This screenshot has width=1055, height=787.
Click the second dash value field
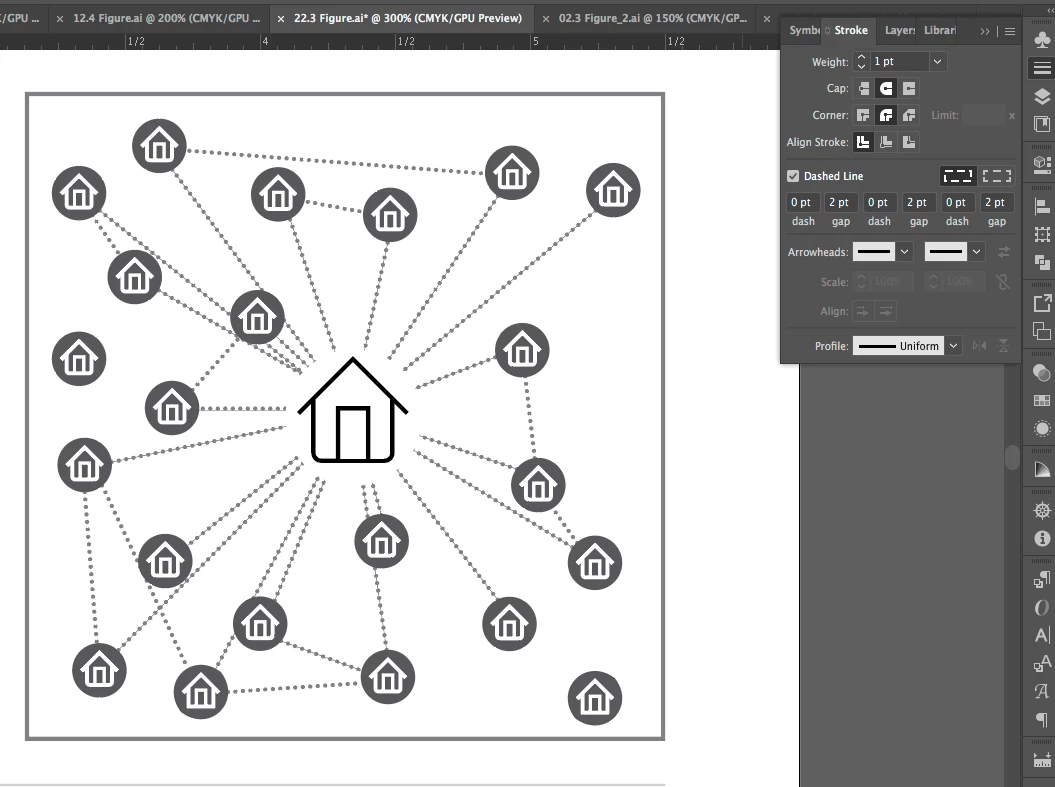[x=879, y=202]
